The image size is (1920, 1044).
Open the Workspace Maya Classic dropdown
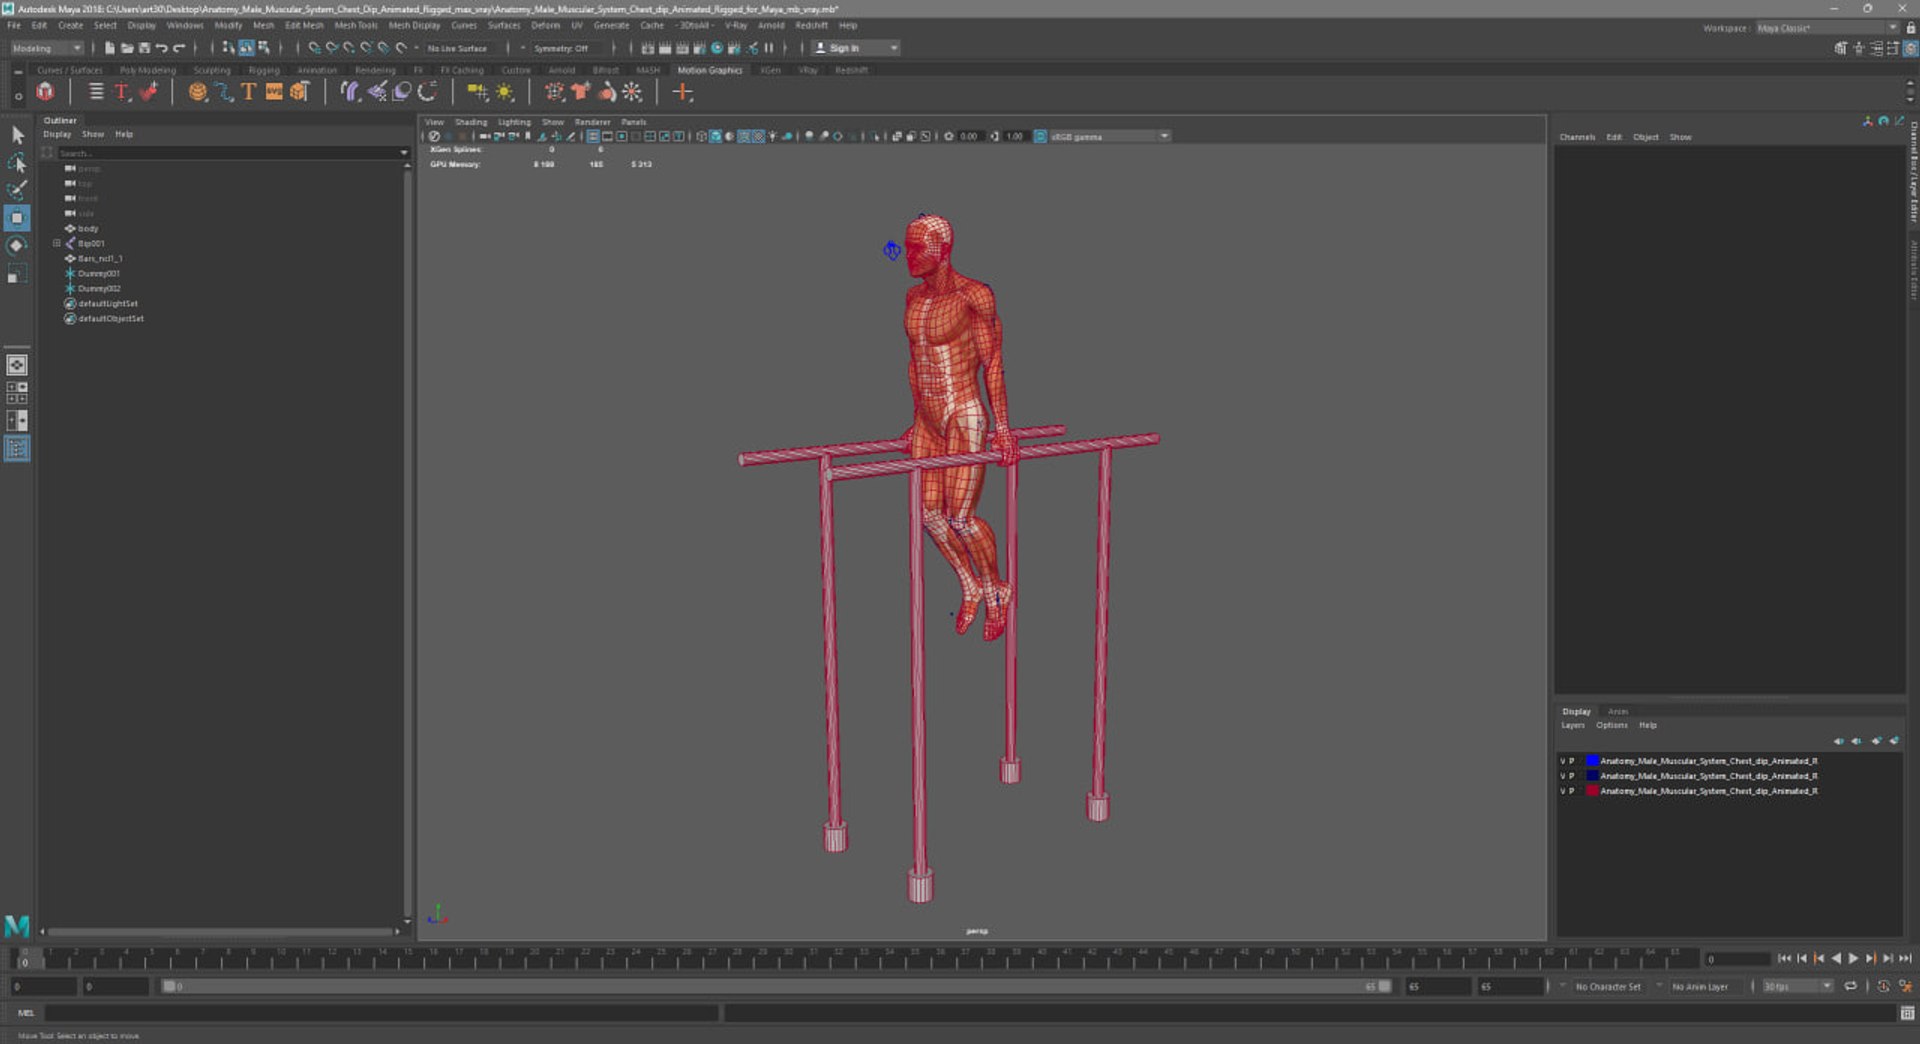point(1826,28)
